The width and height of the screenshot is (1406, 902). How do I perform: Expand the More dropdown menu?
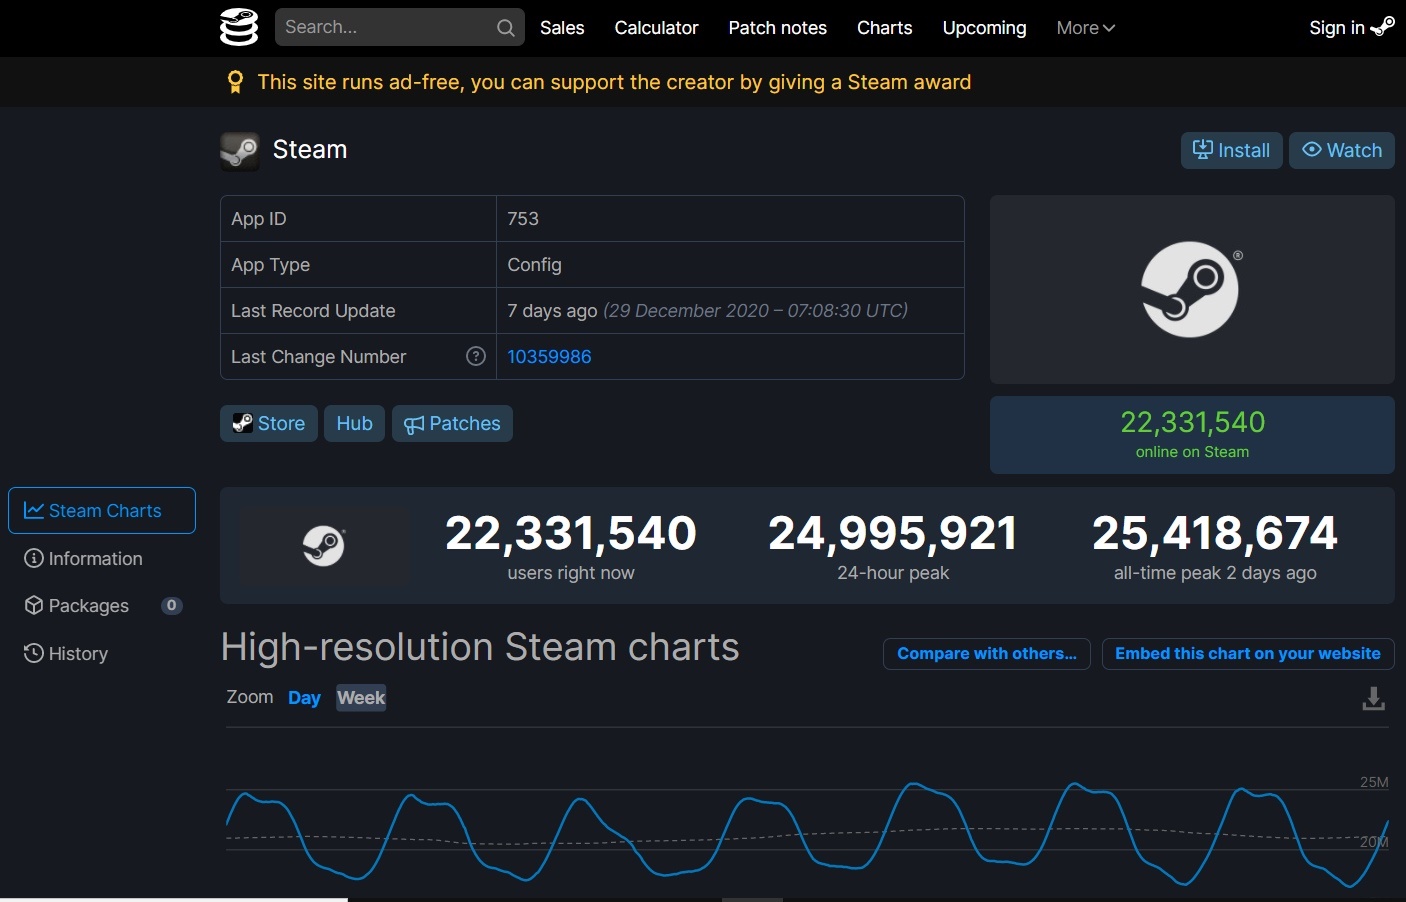(1085, 28)
